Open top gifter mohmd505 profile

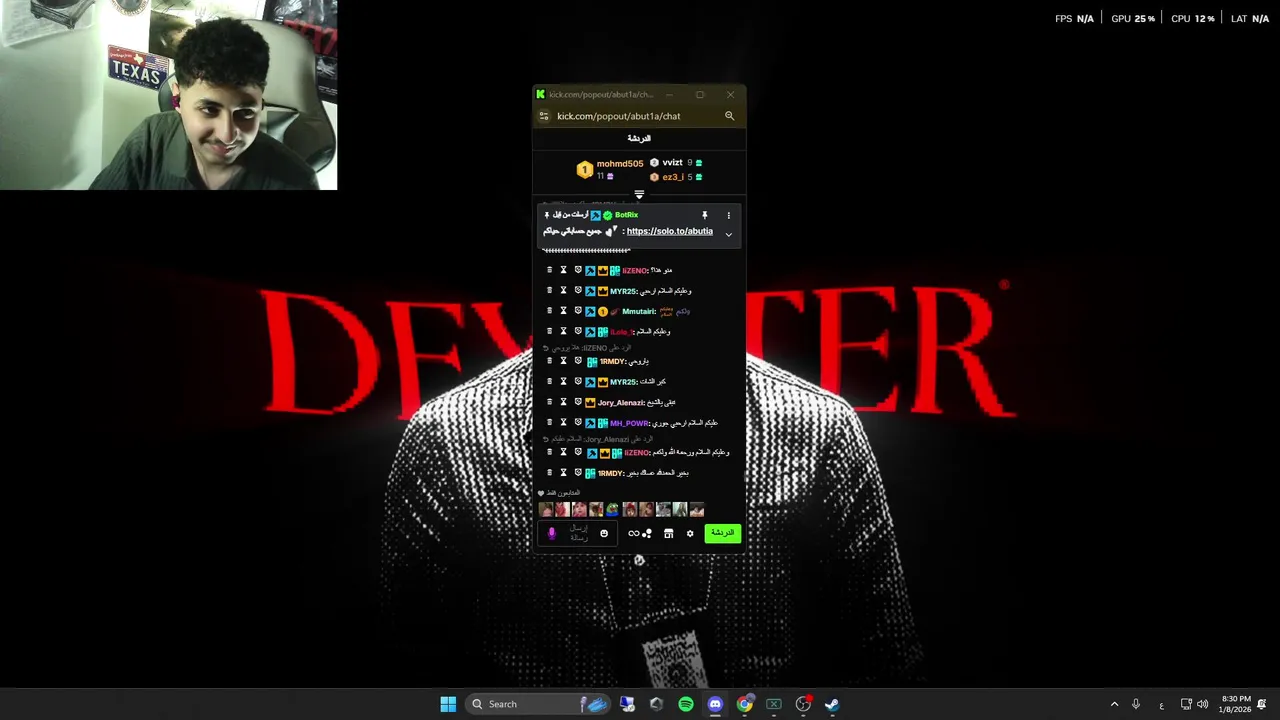[619, 164]
